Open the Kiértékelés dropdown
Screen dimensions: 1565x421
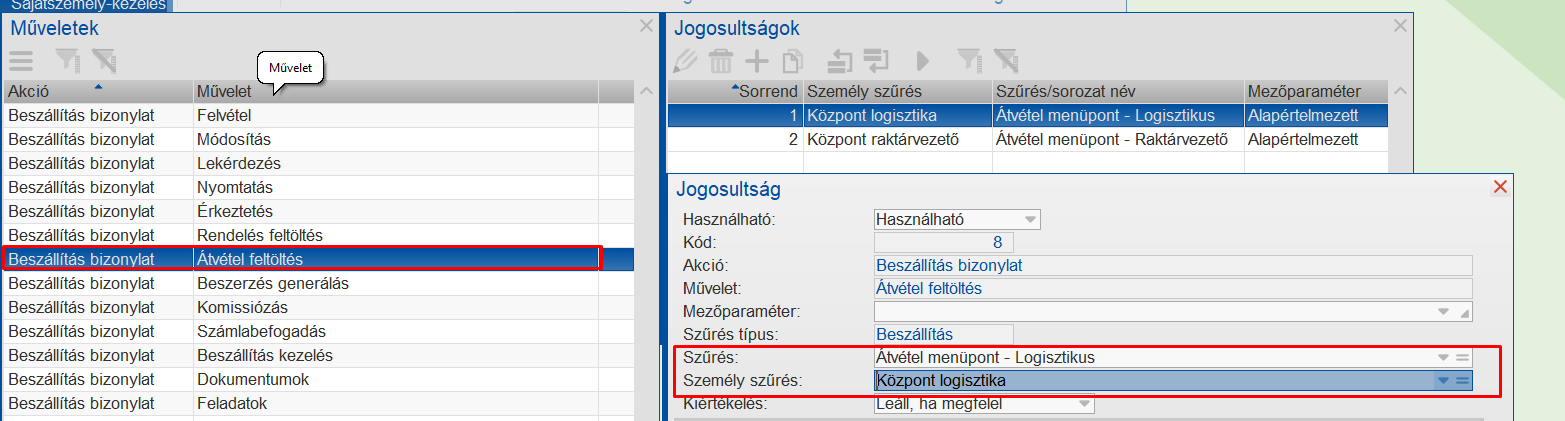tap(1084, 404)
